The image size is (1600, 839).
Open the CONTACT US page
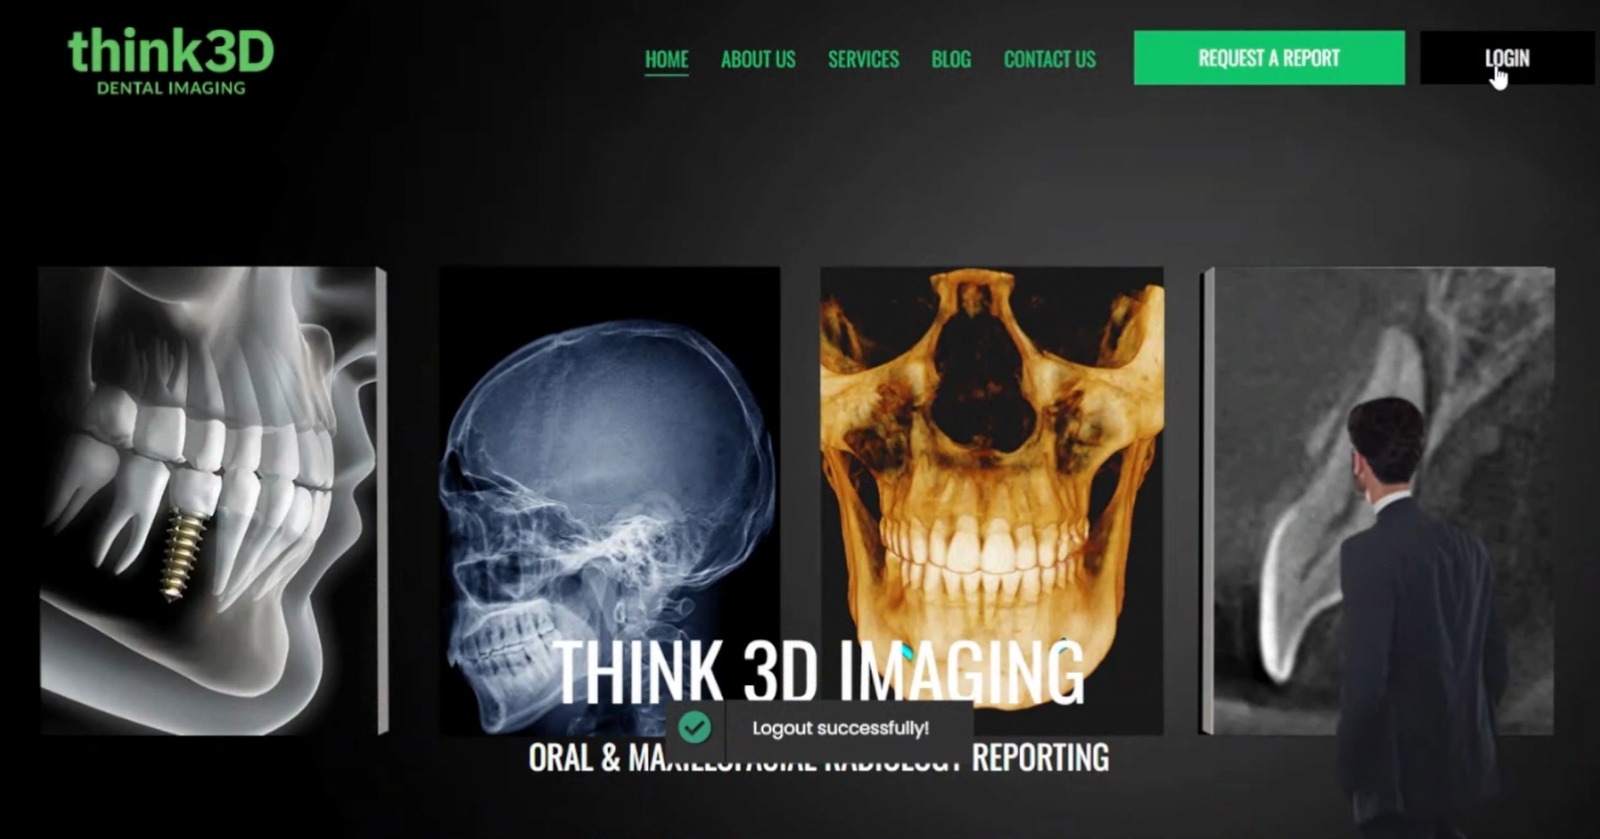pos(1049,59)
